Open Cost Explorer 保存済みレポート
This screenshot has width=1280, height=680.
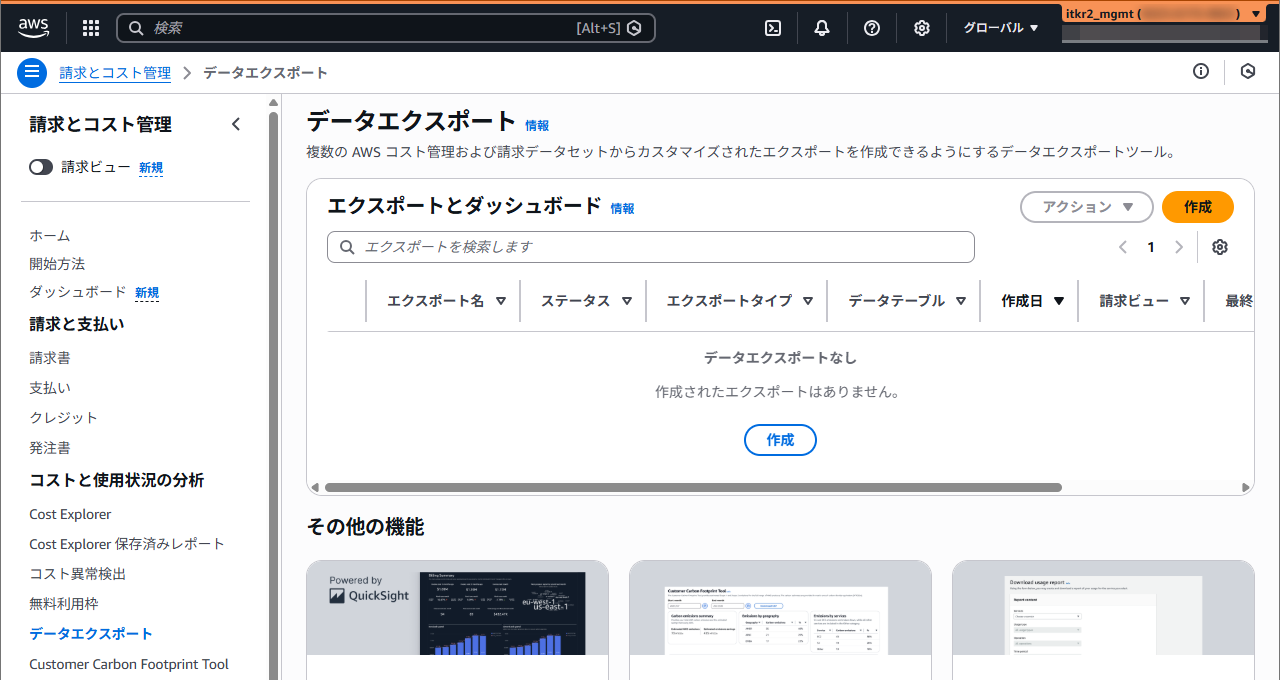(127, 544)
